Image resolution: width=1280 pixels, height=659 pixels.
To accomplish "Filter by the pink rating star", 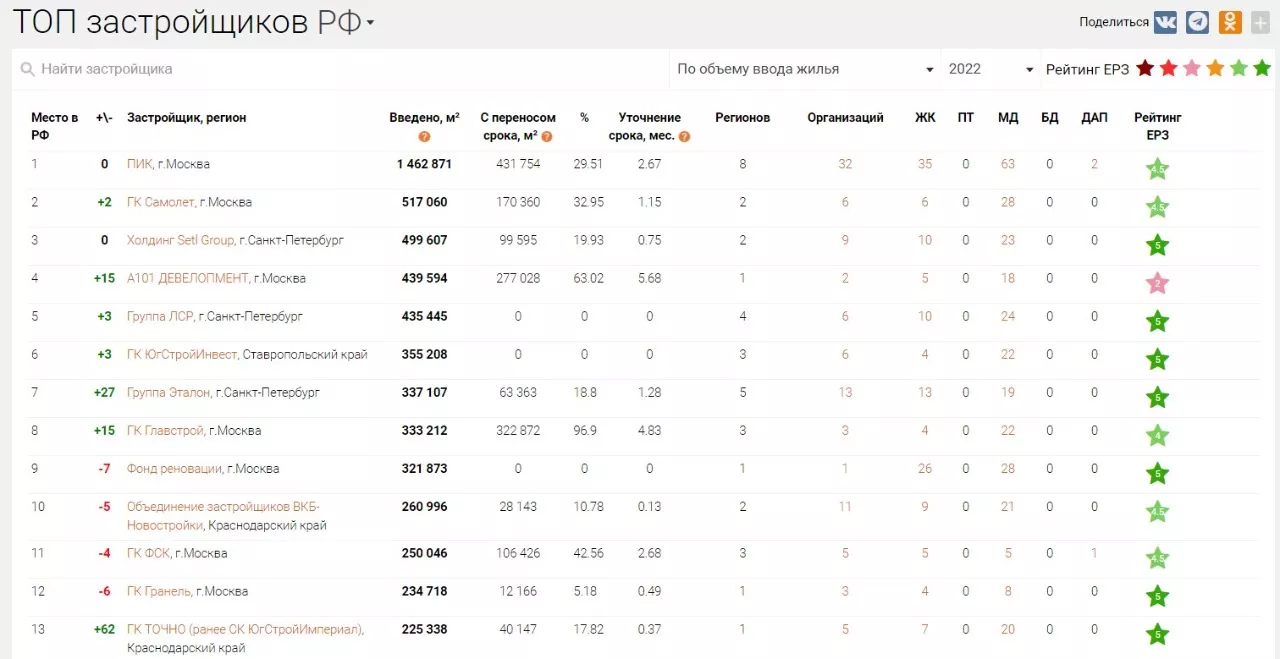I will (1191, 69).
